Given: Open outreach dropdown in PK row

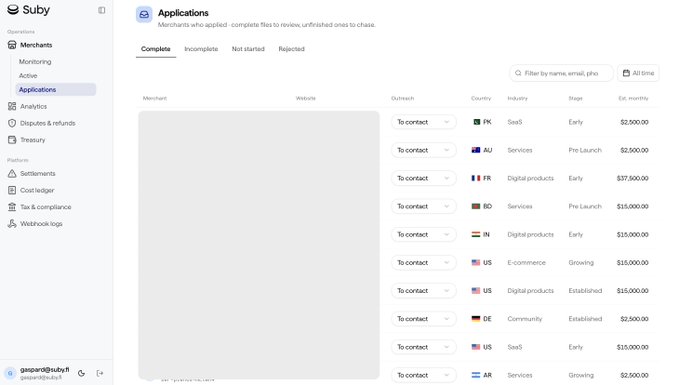Looking at the screenshot, I should click(x=424, y=122).
